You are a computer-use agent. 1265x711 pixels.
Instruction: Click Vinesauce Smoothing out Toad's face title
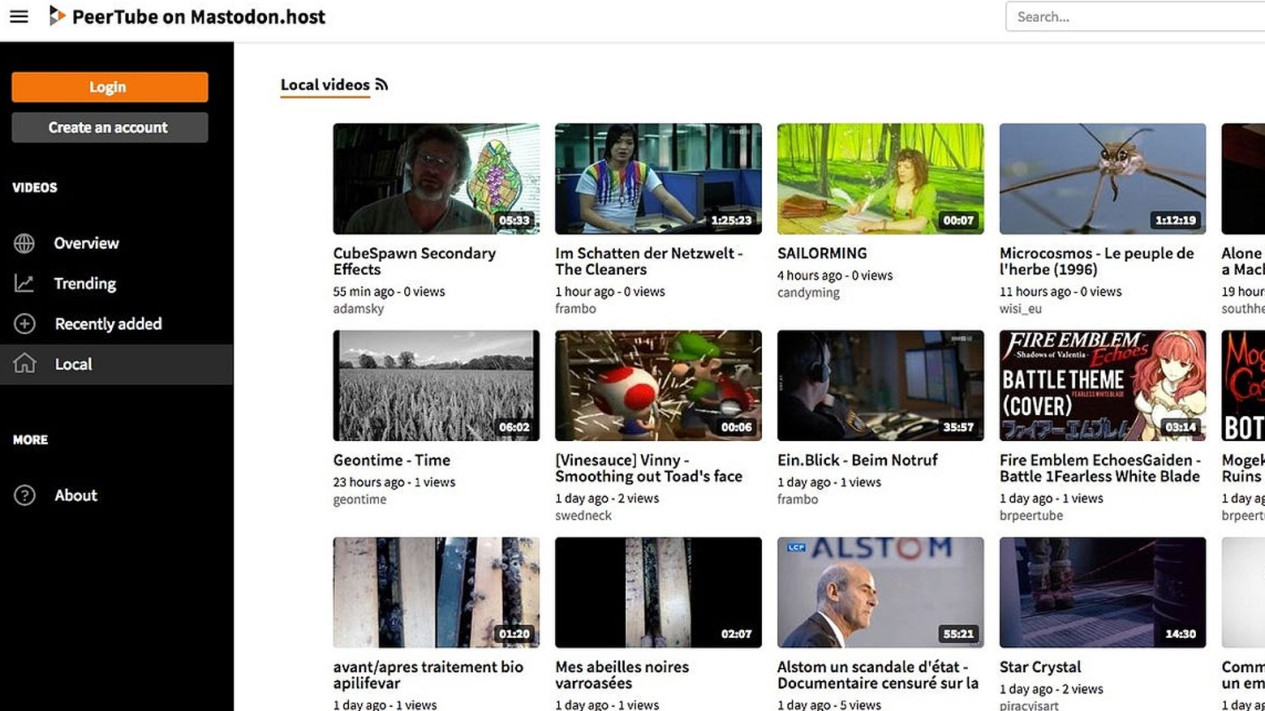649,468
